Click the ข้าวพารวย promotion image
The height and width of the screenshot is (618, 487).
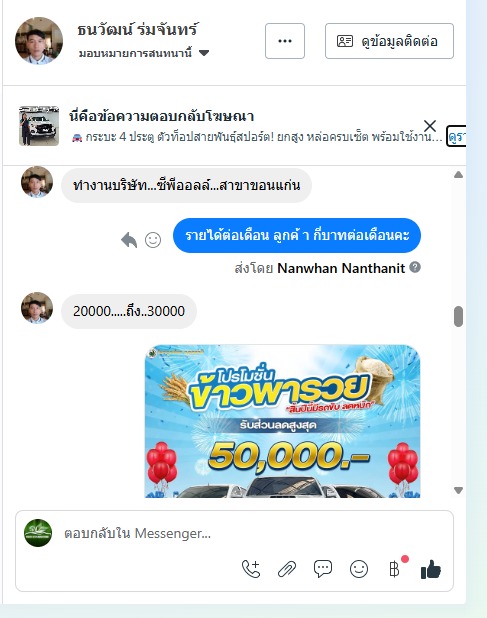tap(283, 421)
